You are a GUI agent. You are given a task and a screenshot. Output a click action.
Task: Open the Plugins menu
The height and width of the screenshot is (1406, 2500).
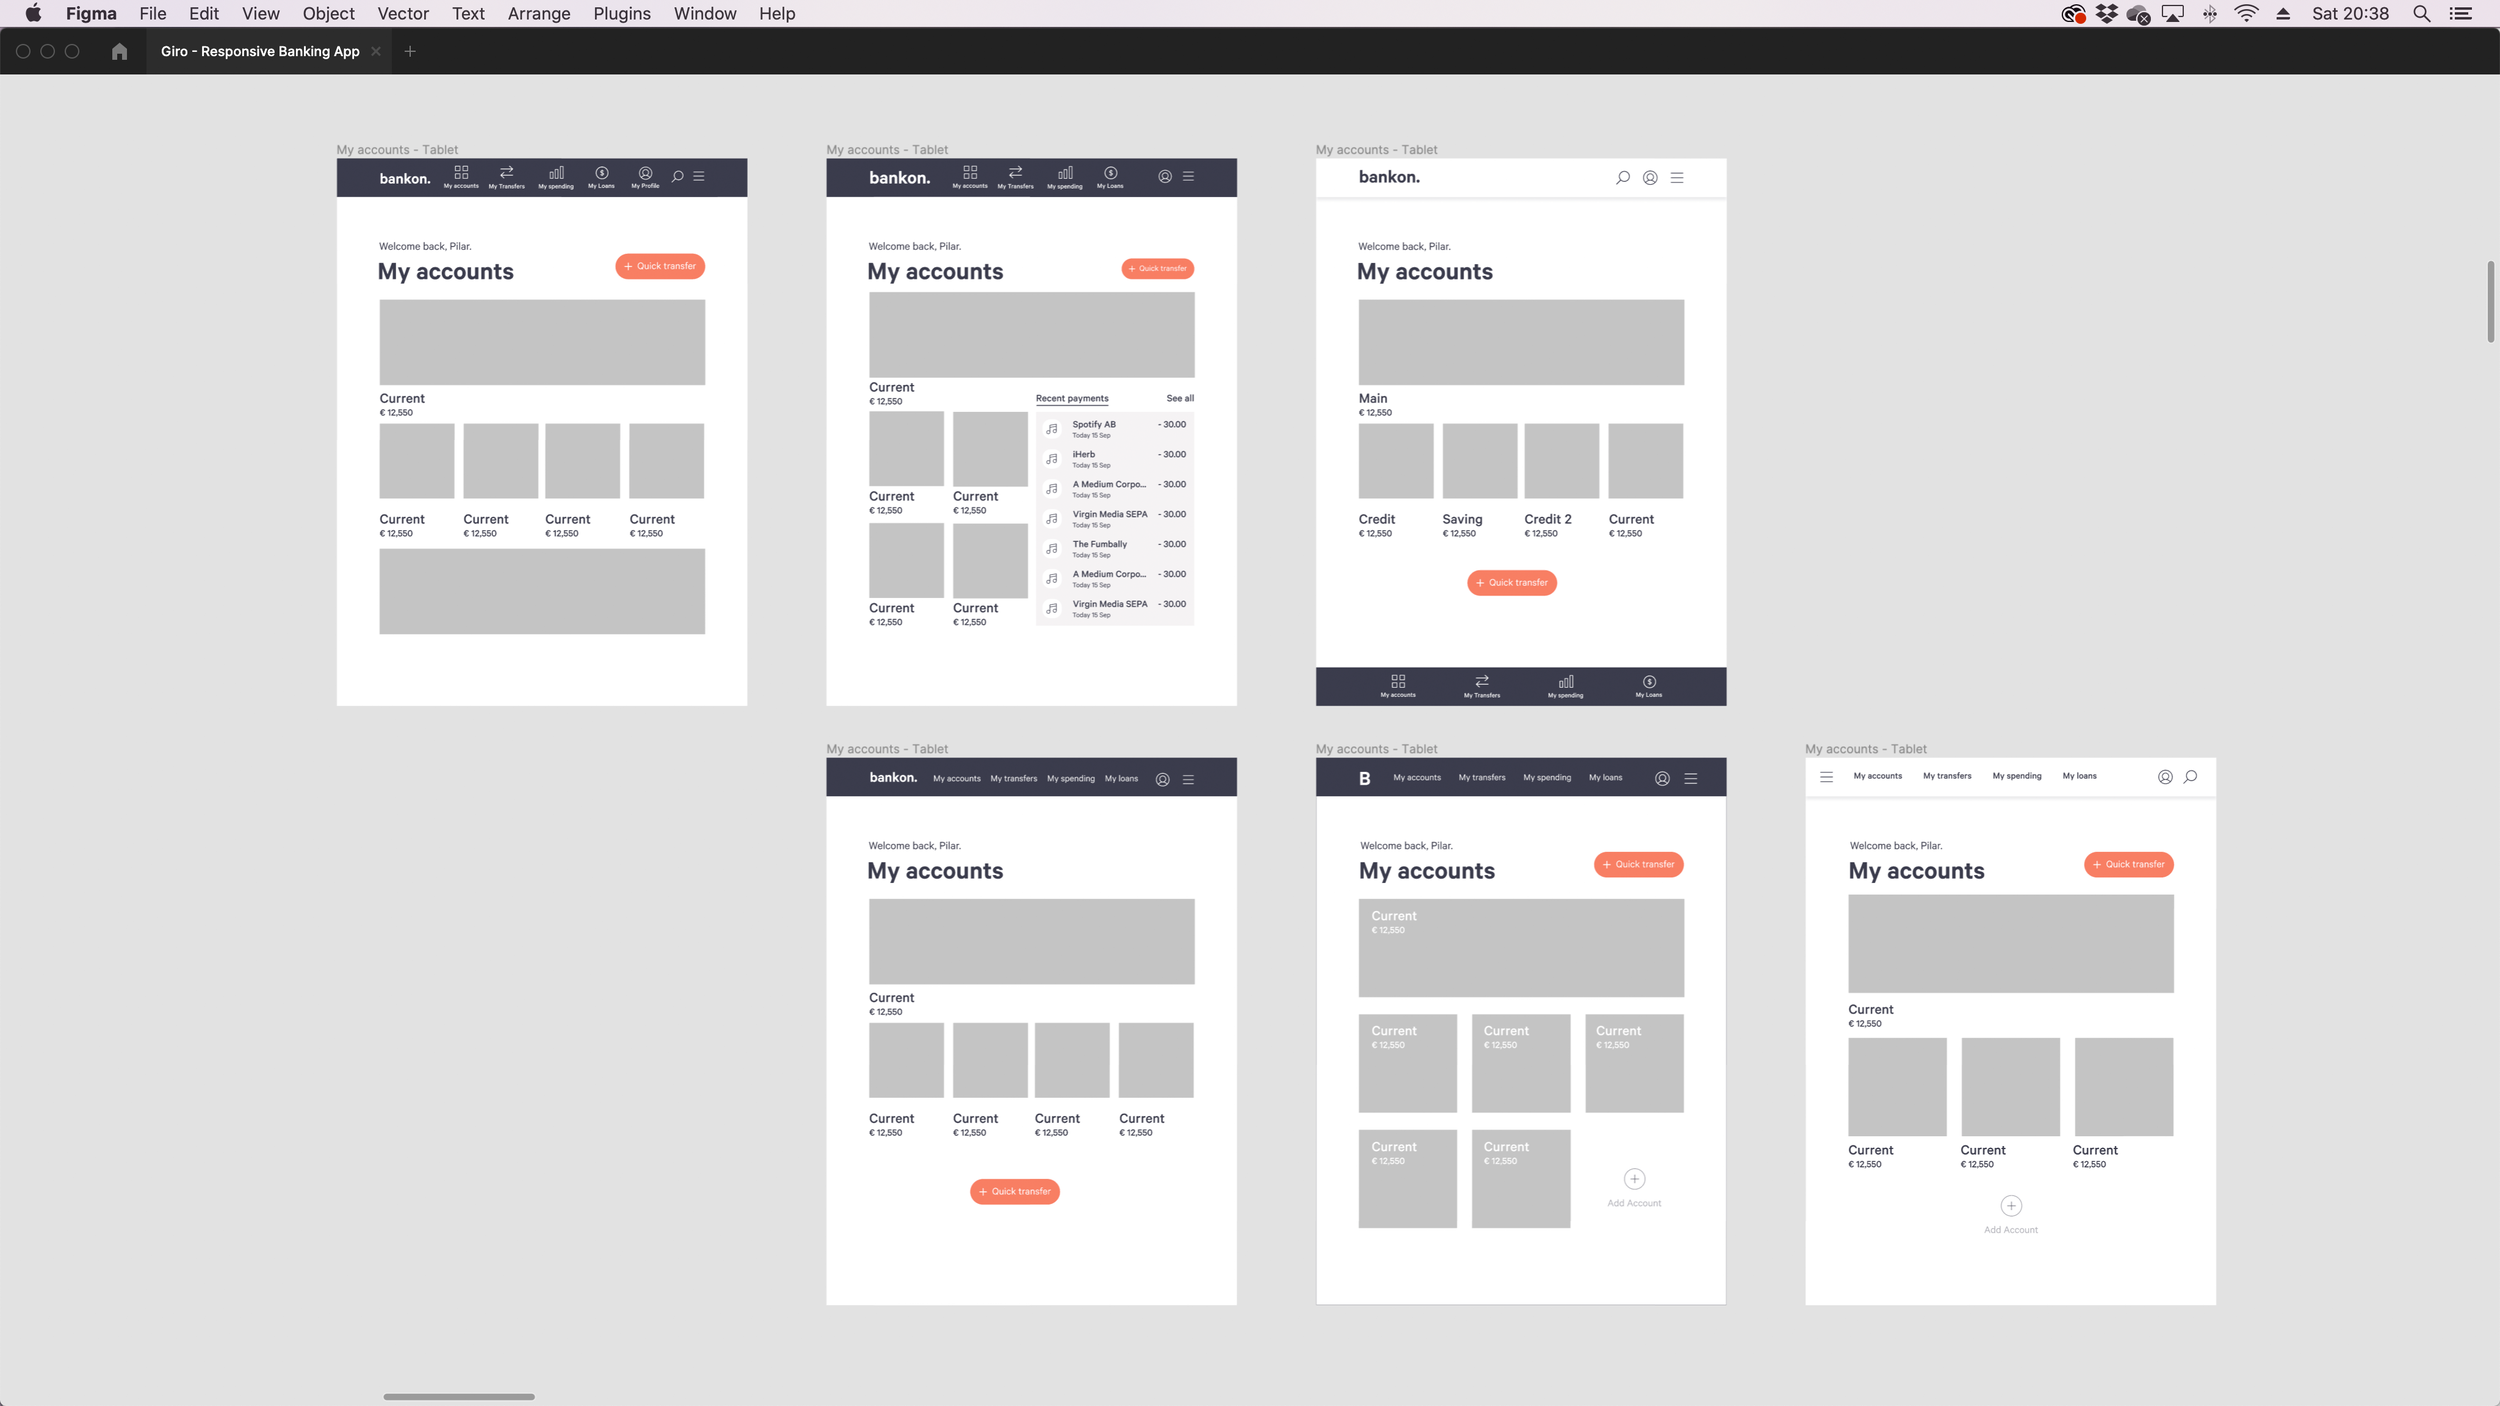[x=622, y=13]
